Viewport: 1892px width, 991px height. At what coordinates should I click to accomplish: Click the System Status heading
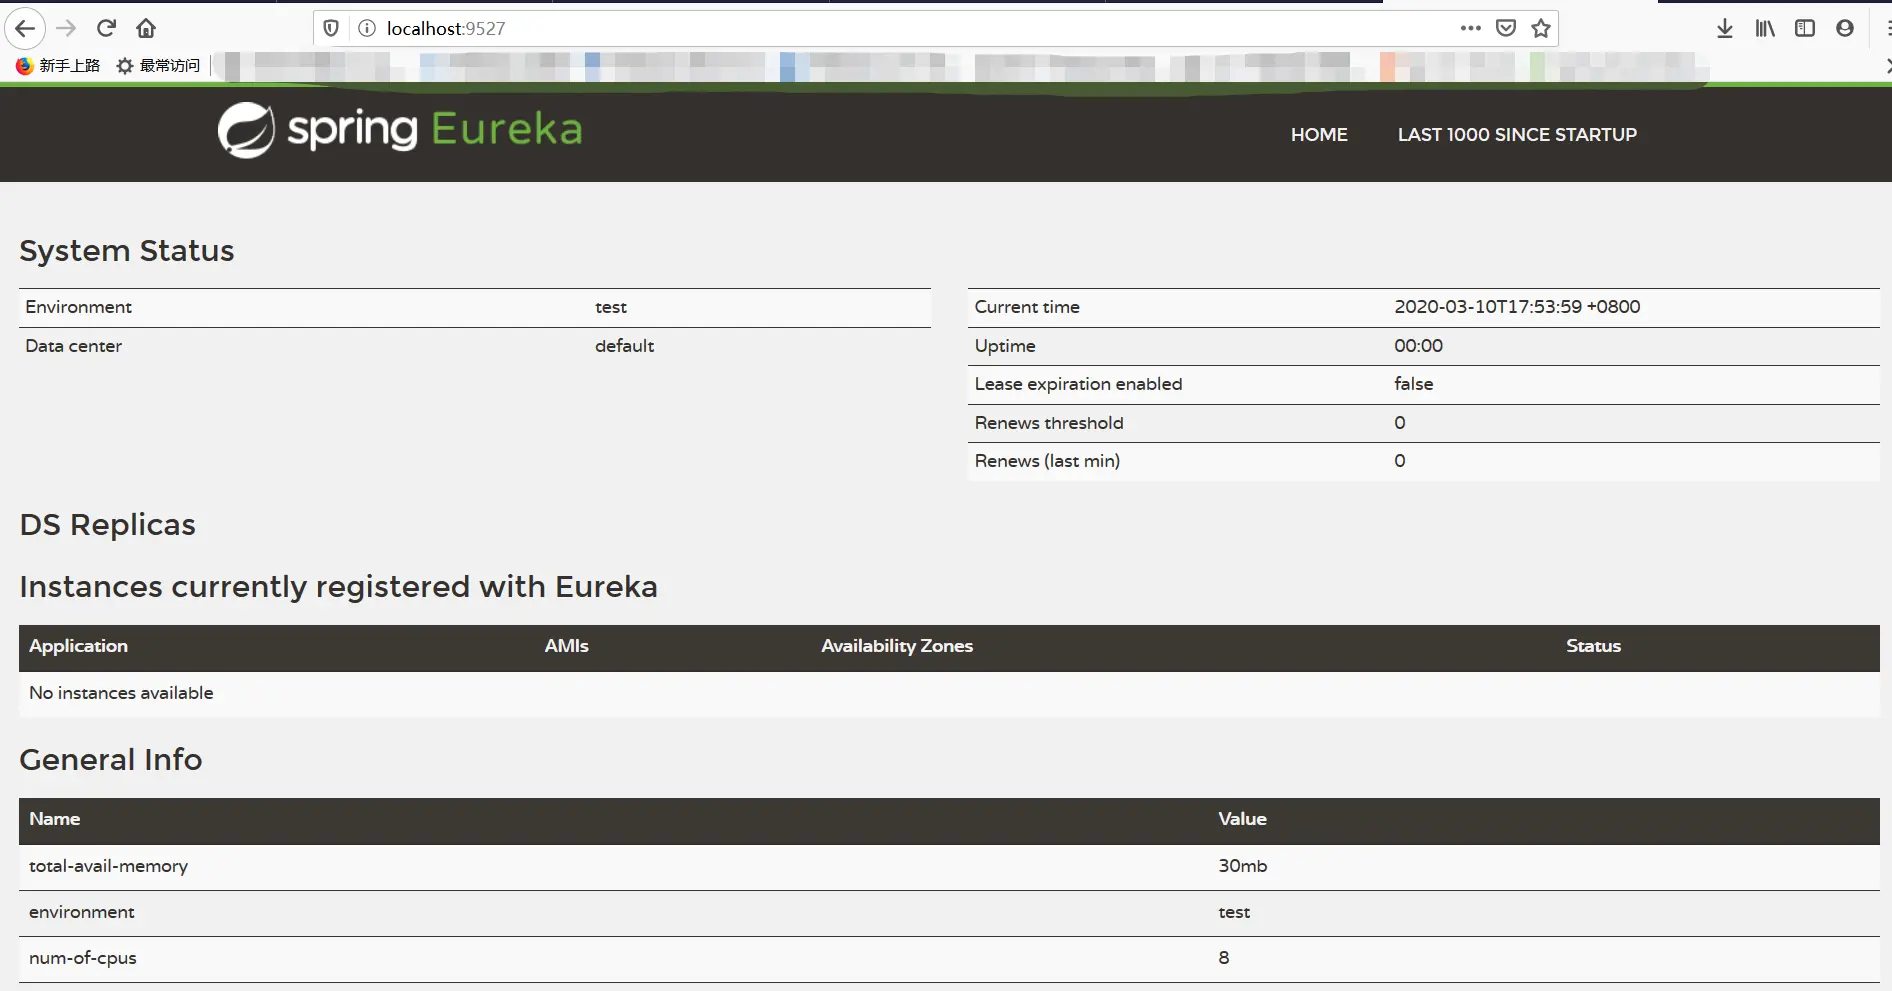tap(127, 251)
